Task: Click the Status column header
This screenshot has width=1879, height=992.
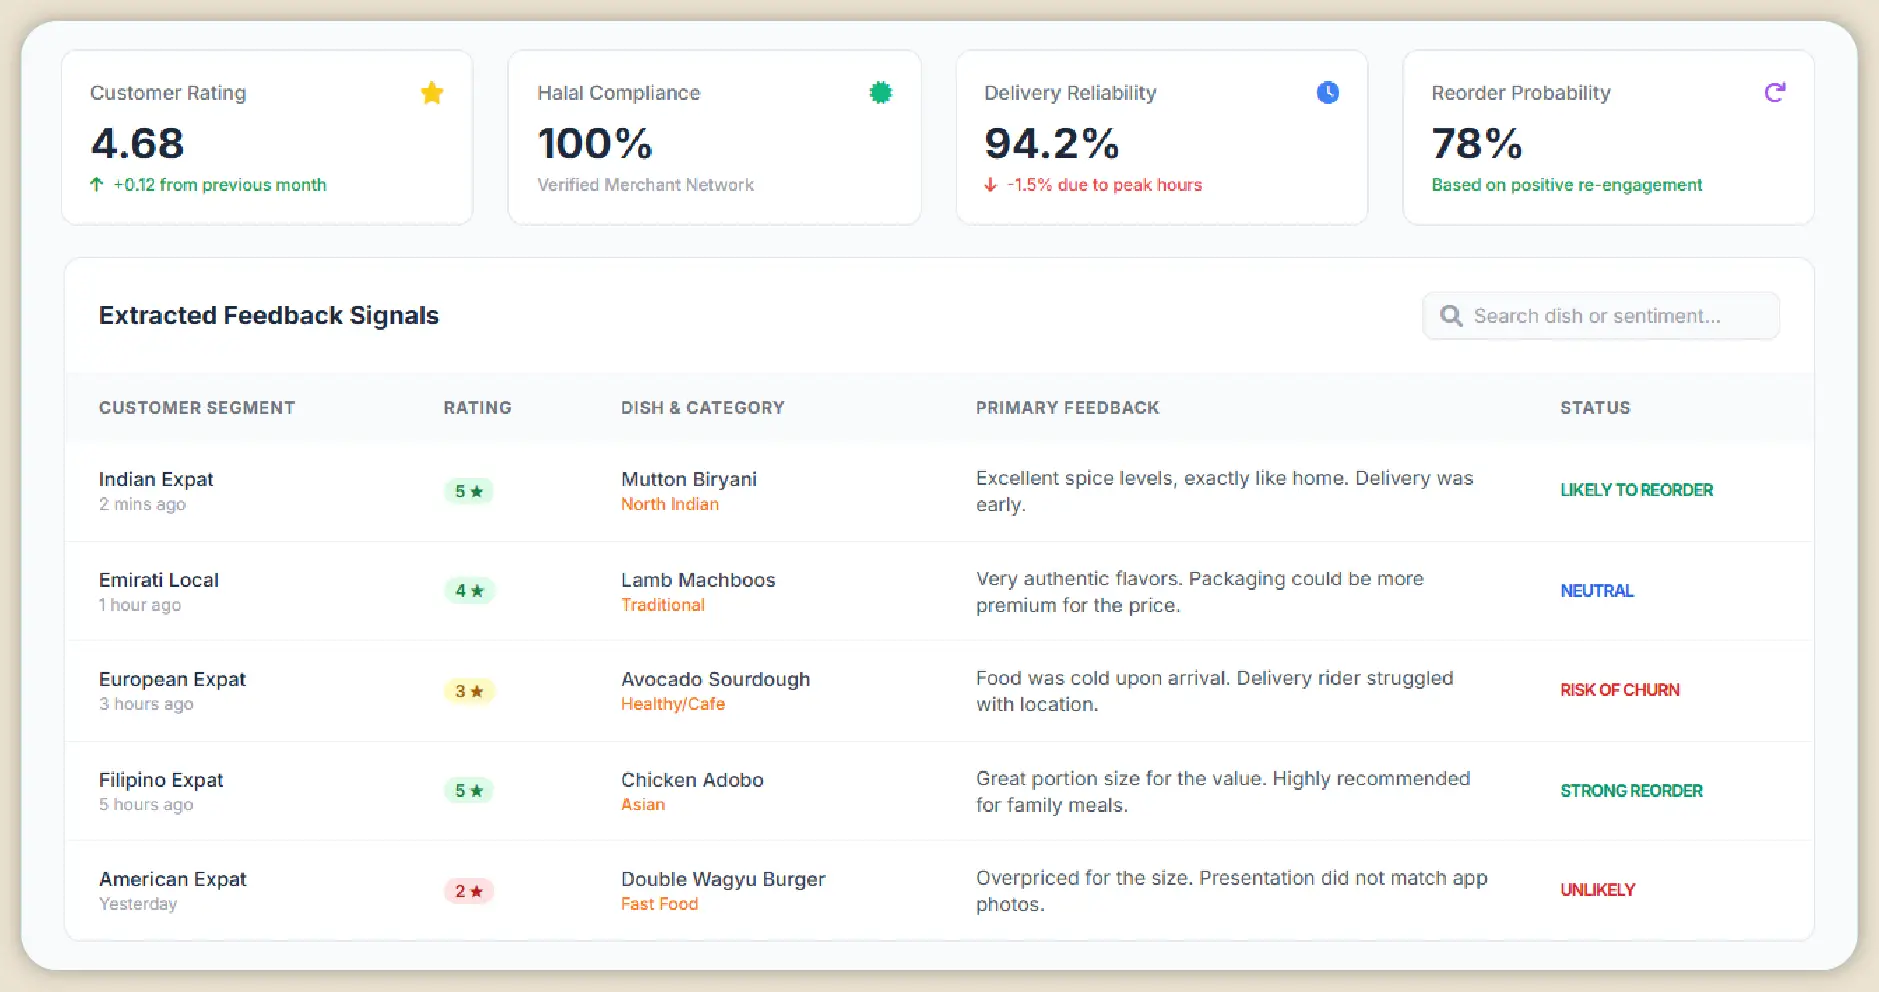Action: [x=1595, y=408]
